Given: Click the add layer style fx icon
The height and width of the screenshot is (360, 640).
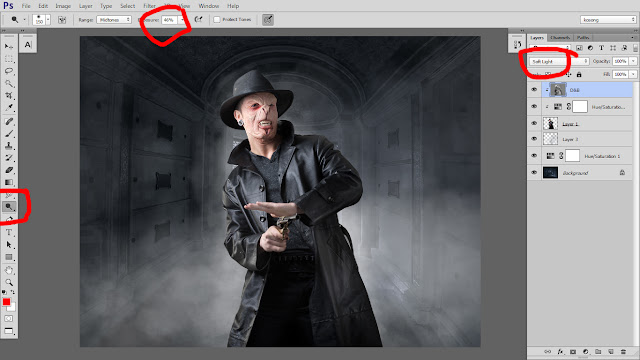Looking at the screenshot, I should coord(560,351).
